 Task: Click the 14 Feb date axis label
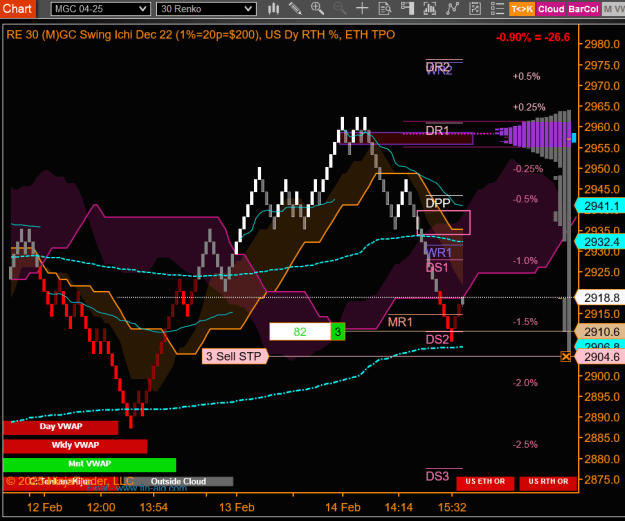(343, 507)
